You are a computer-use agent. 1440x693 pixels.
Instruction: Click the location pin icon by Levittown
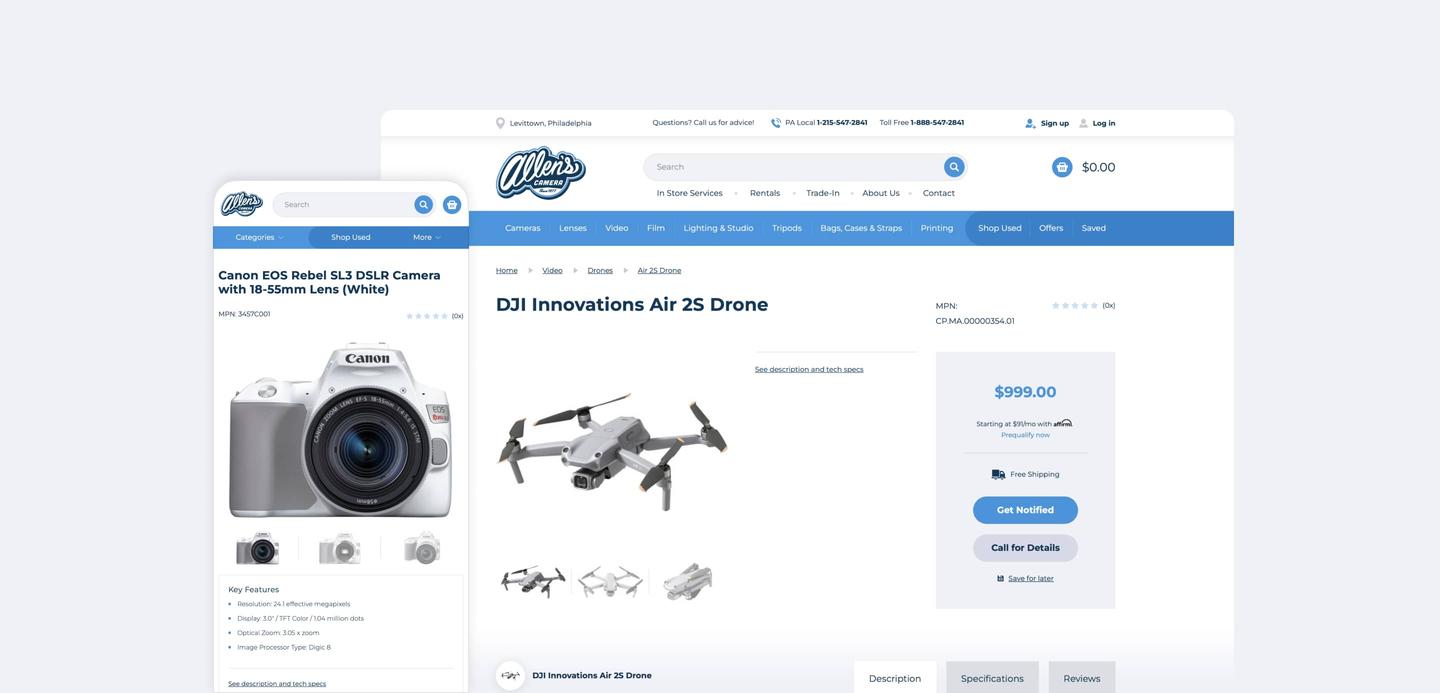coord(500,123)
